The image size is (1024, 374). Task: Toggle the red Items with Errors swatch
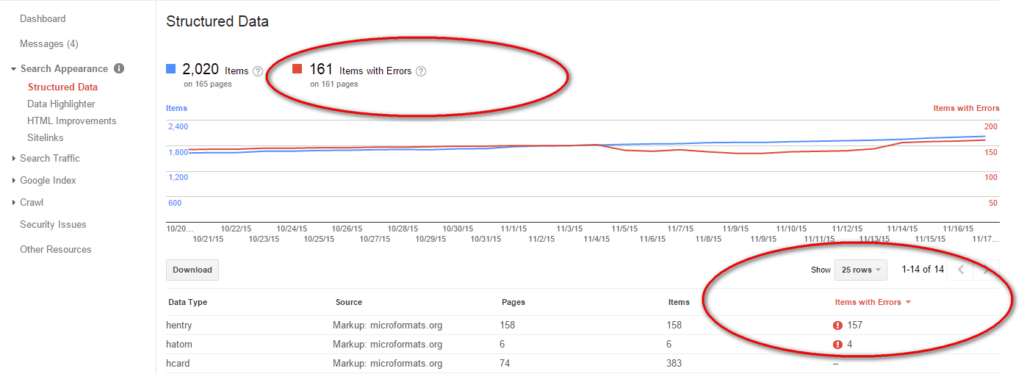297,69
